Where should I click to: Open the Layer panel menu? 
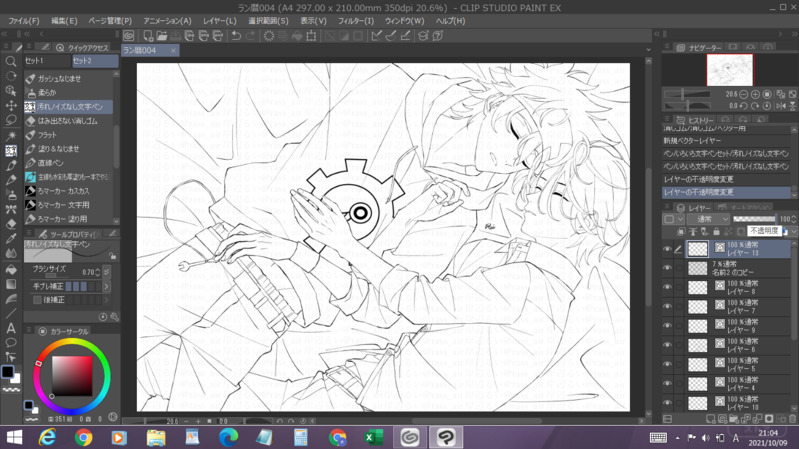667,207
